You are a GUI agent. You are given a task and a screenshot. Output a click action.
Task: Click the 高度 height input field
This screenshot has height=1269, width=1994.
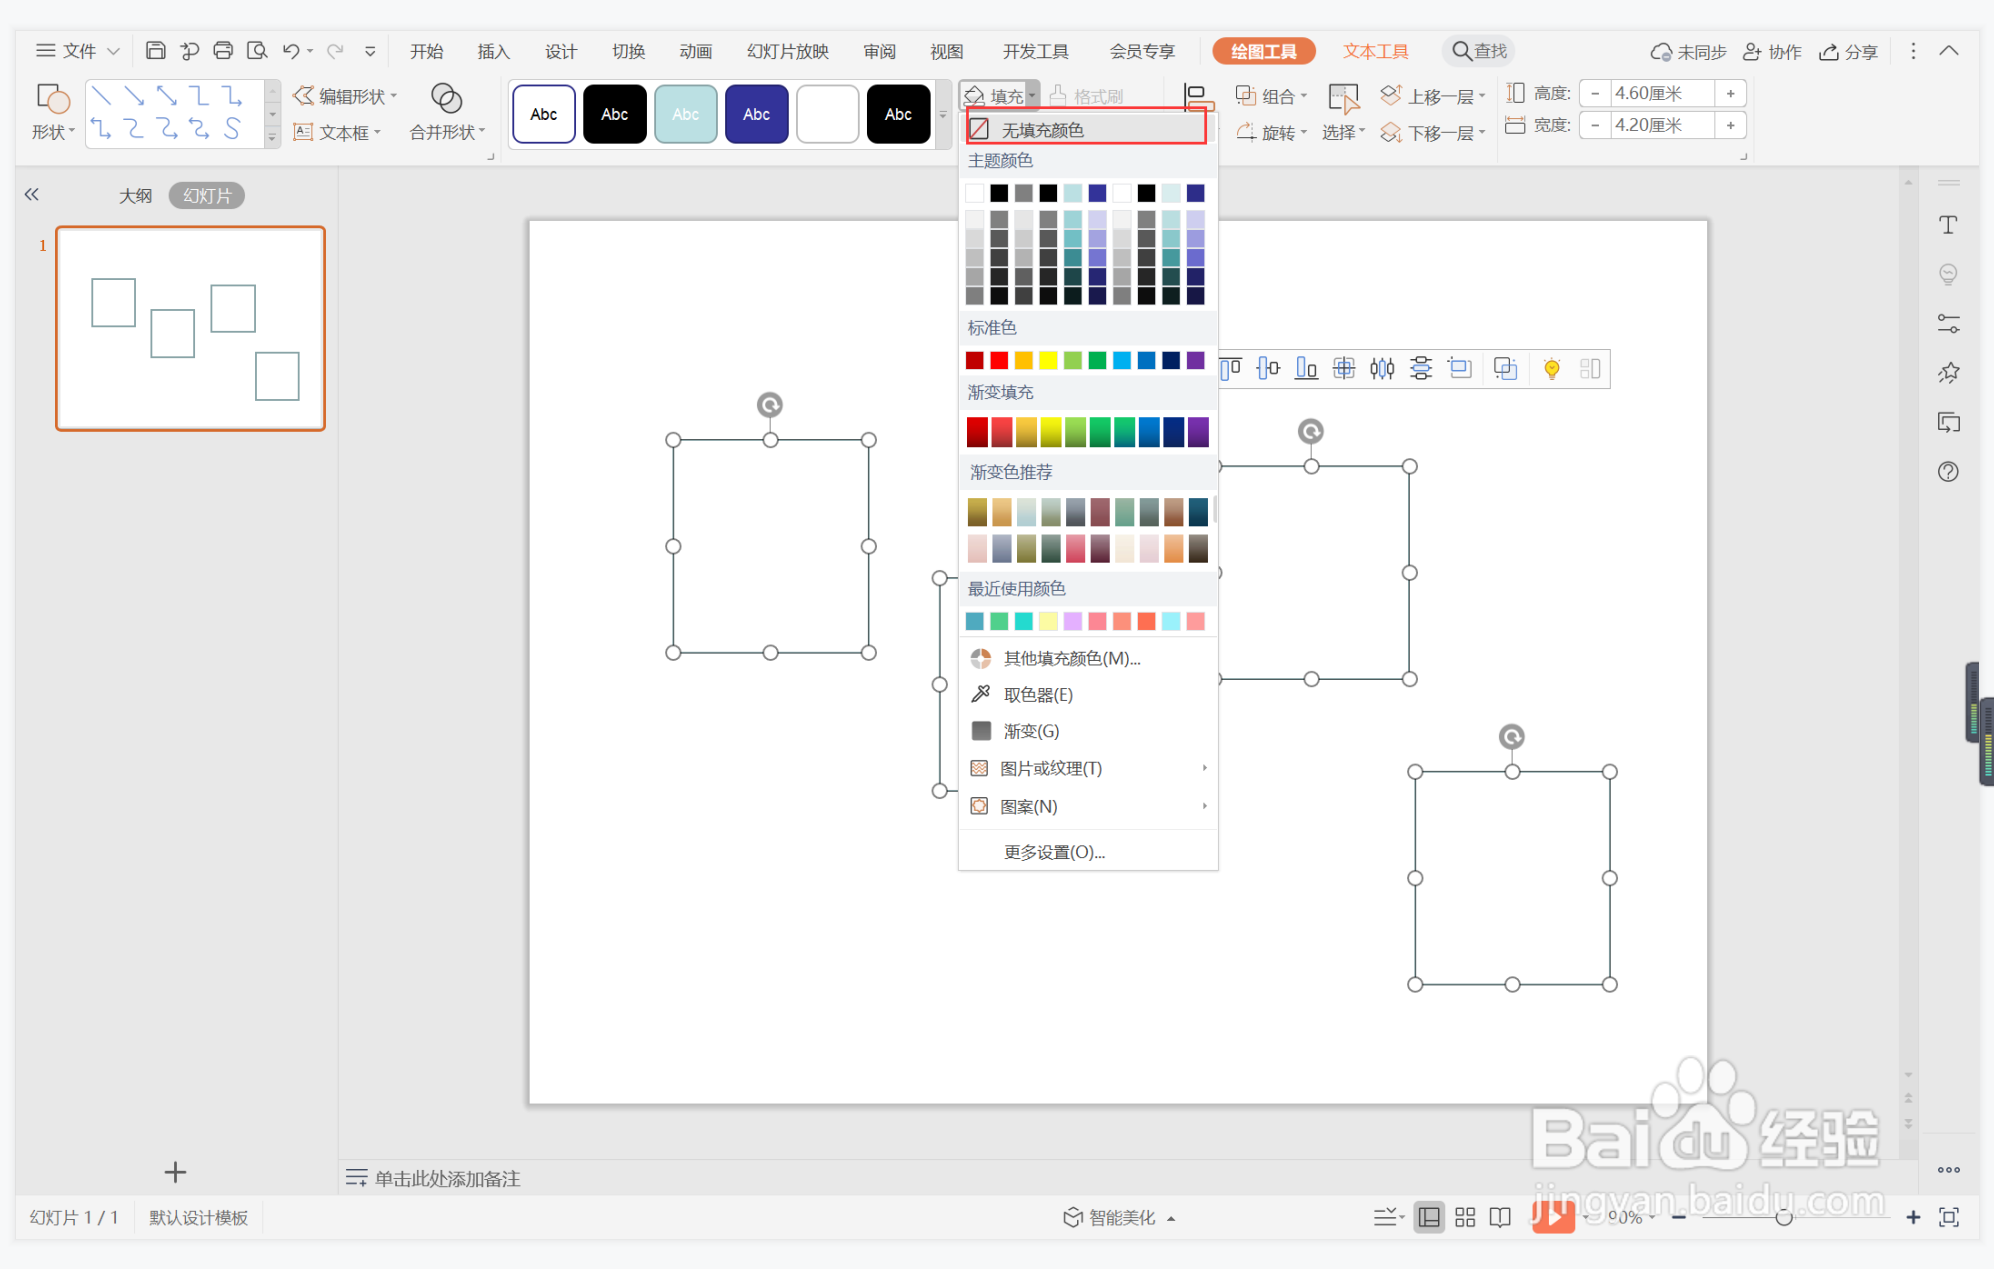(x=1661, y=93)
